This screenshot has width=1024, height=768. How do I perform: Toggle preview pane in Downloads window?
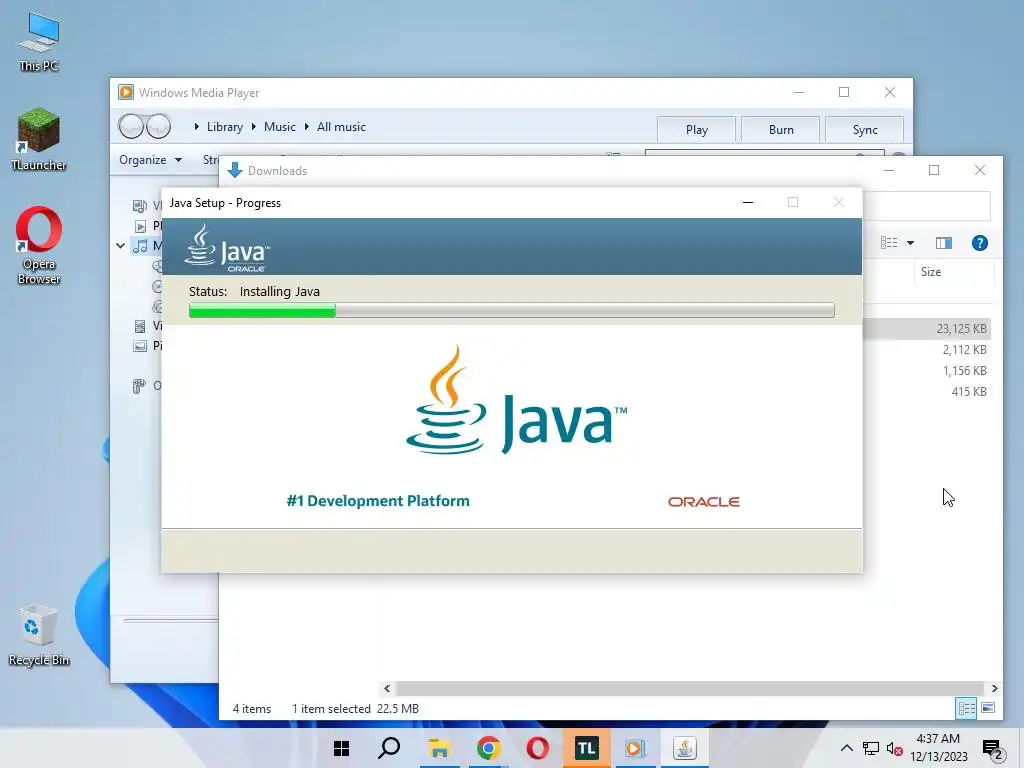tap(944, 243)
